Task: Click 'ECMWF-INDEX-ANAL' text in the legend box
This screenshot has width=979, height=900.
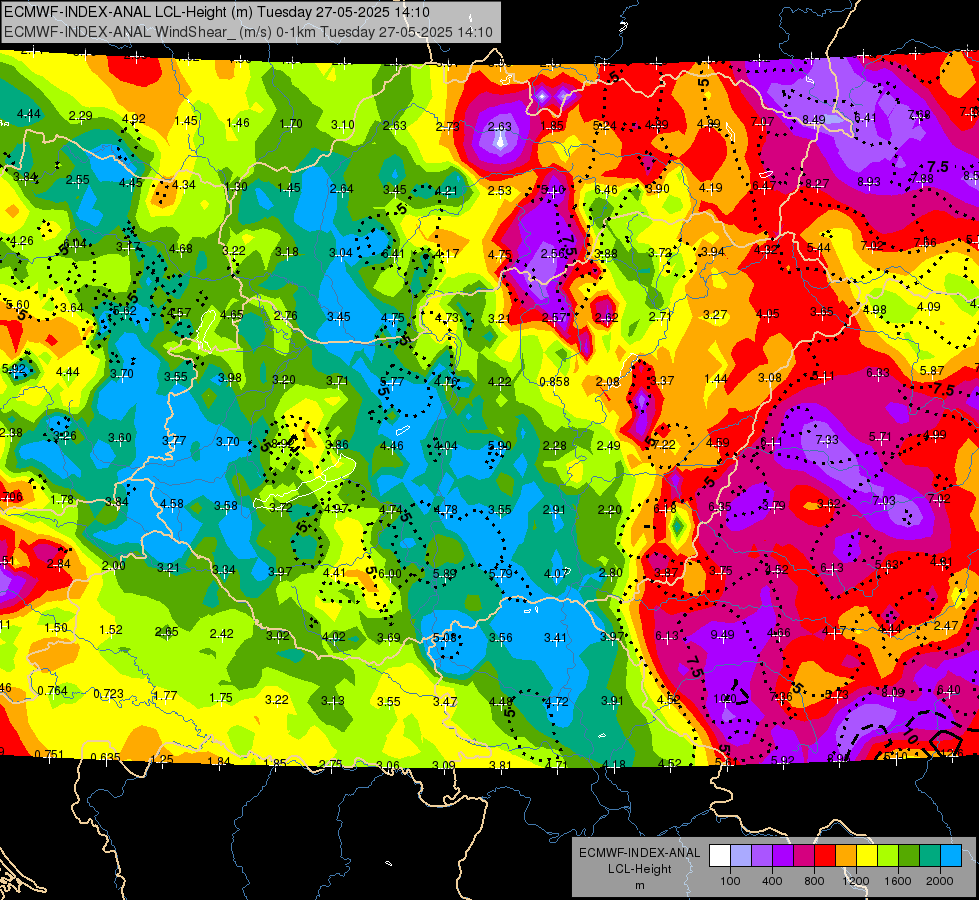Action: click(639, 853)
